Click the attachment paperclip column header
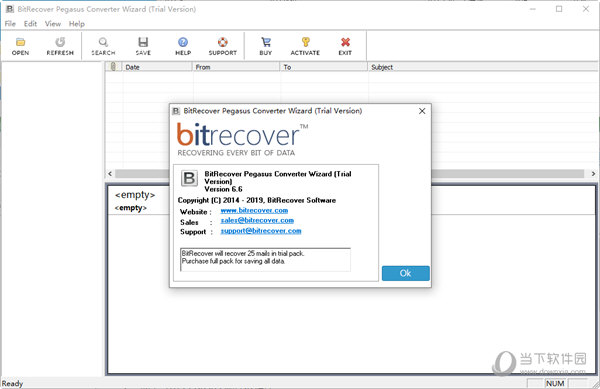The width and height of the screenshot is (600, 389). (x=114, y=67)
